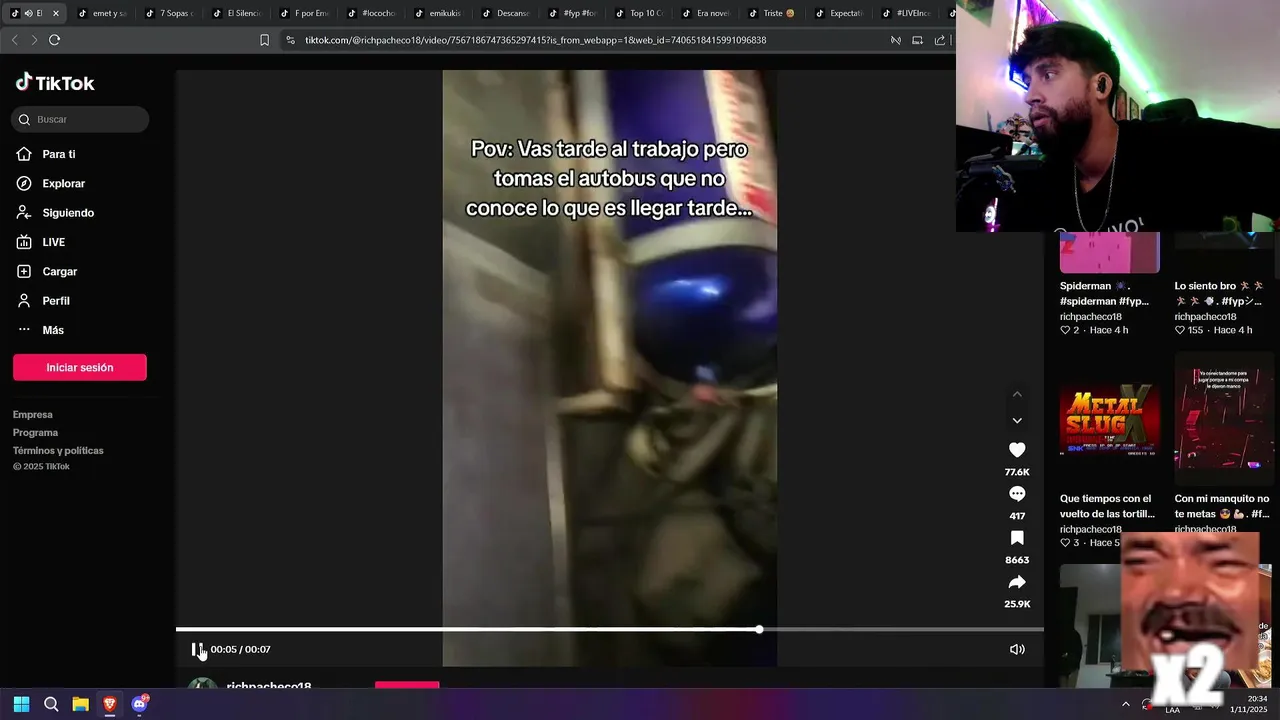Reload the page
The height and width of the screenshot is (720, 1280).
coord(54,40)
